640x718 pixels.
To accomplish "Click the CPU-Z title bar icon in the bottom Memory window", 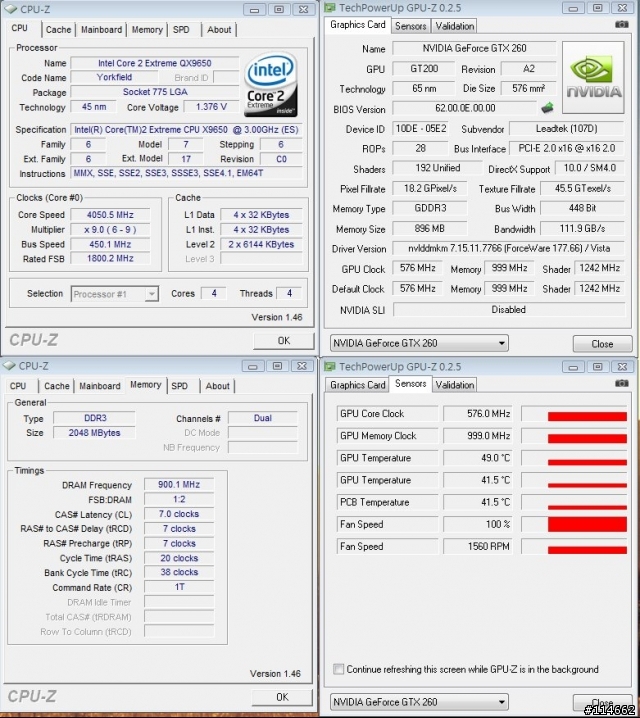I will click(x=9, y=366).
